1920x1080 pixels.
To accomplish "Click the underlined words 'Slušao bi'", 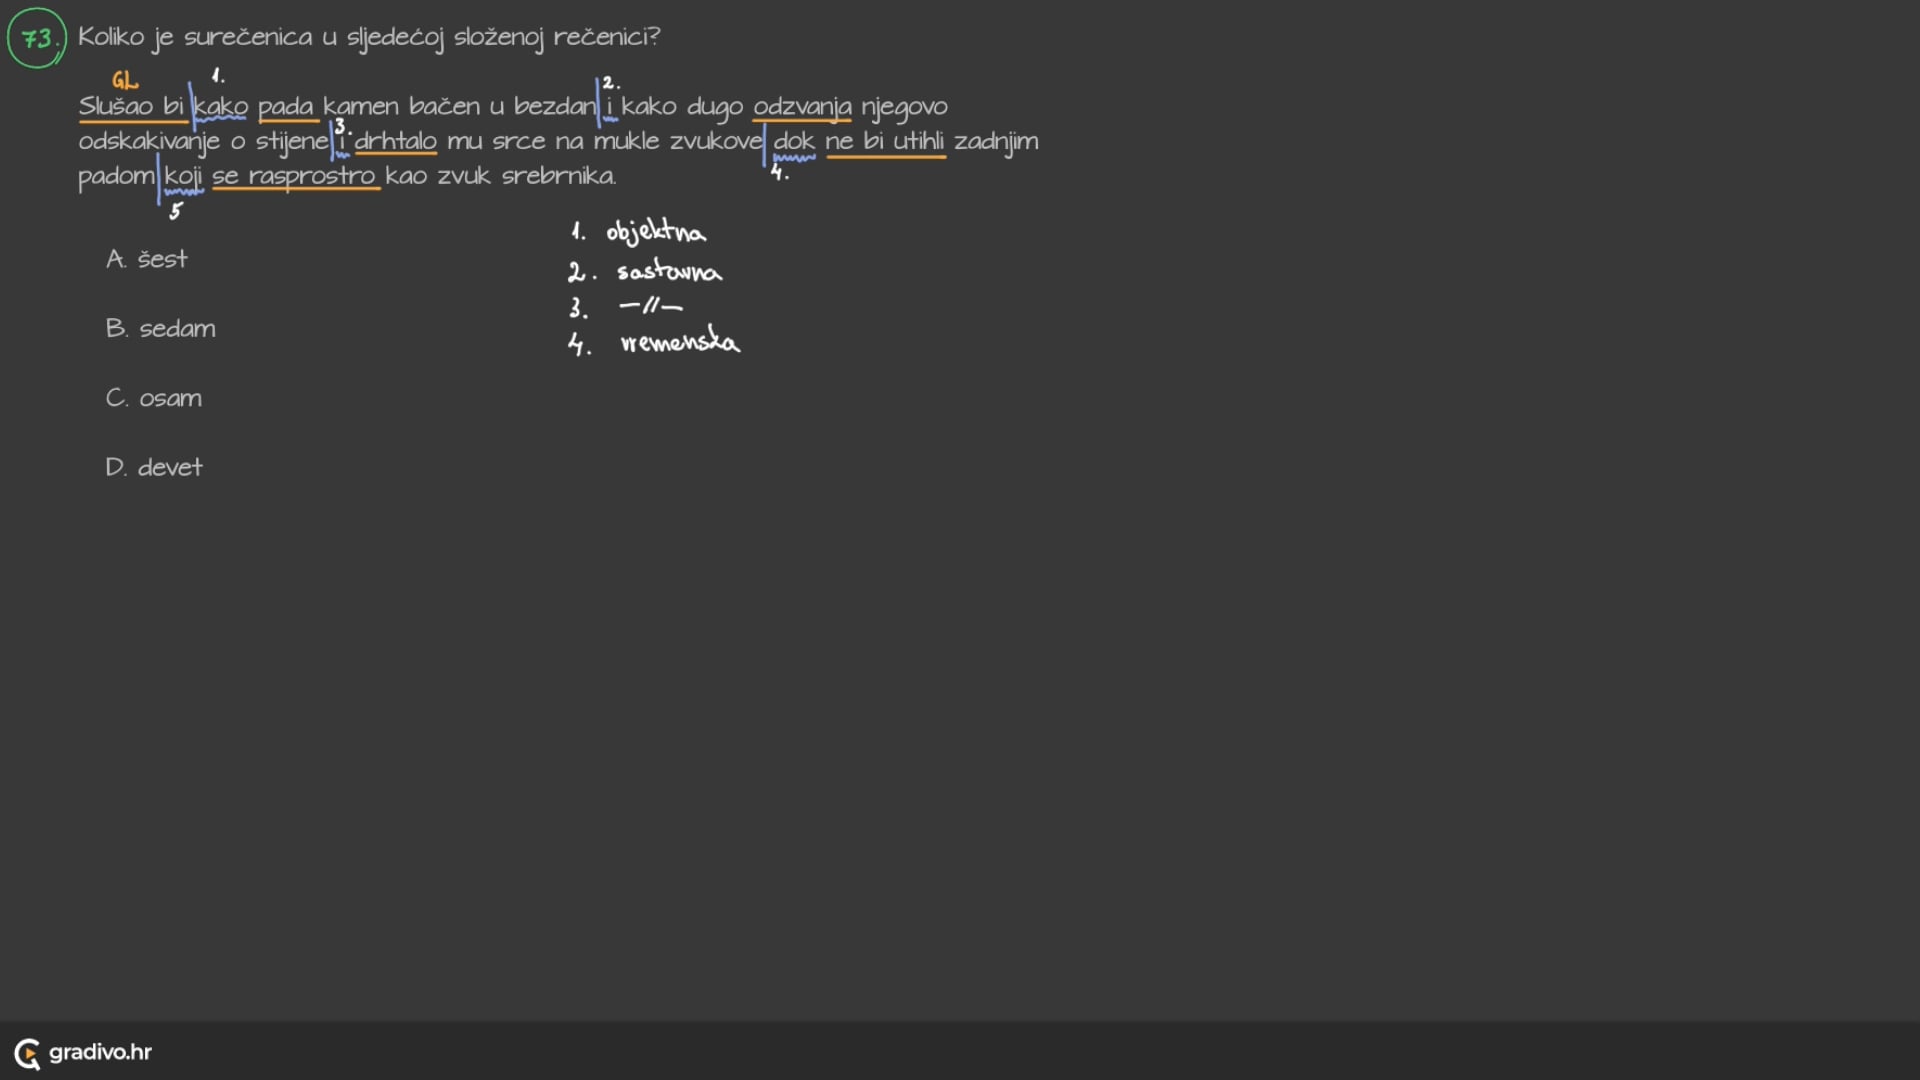I will click(x=131, y=106).
